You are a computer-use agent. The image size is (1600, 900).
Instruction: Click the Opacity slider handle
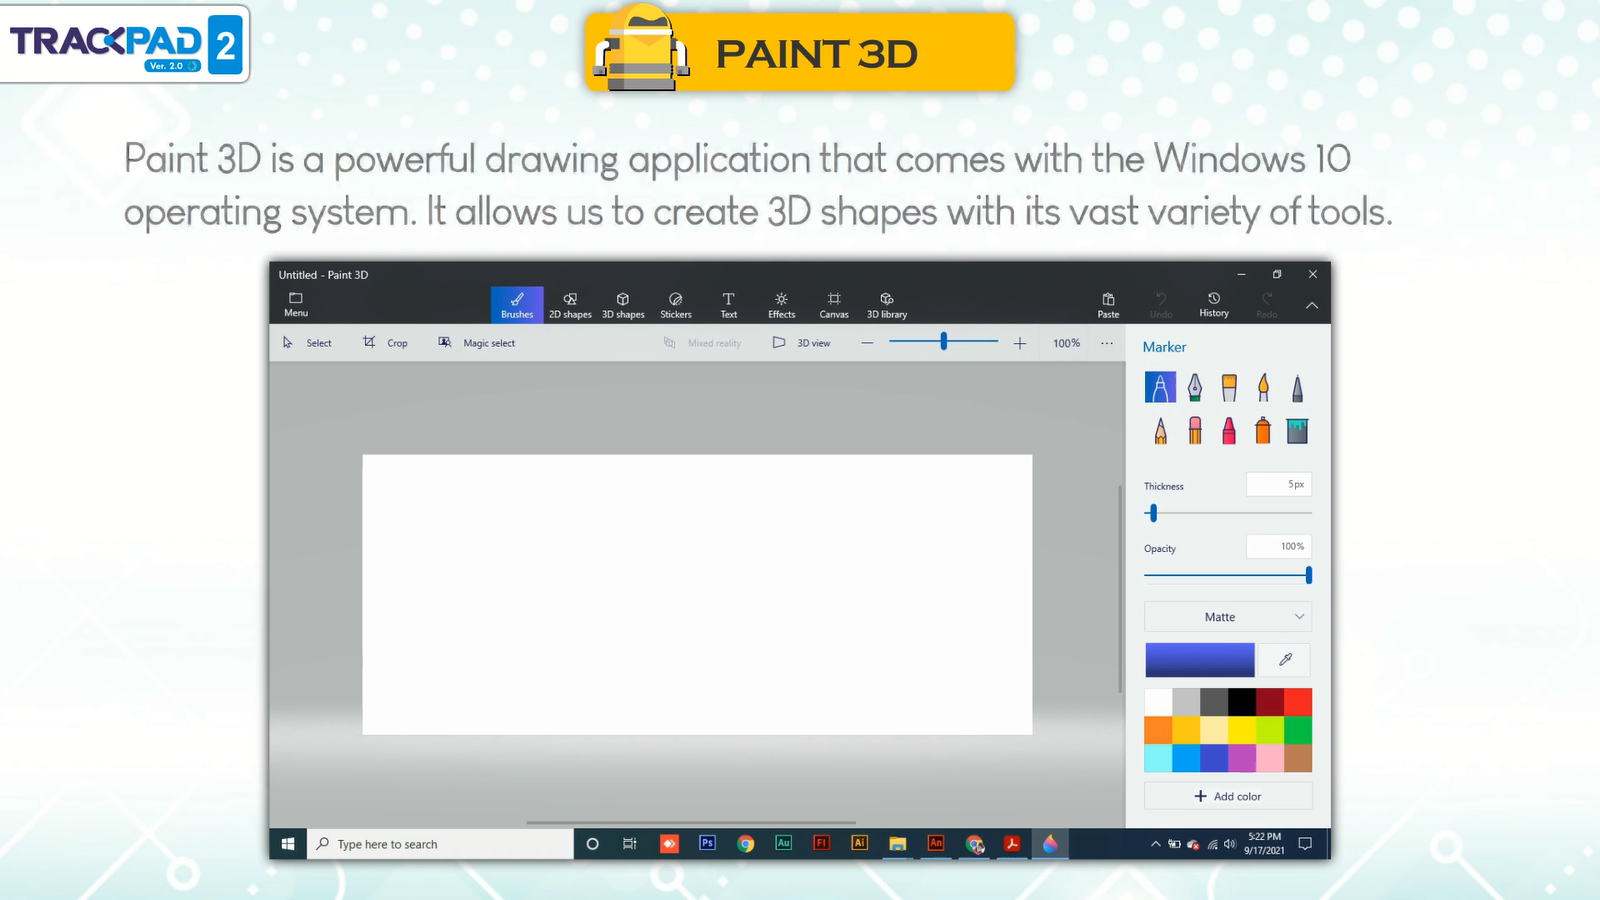pos(1308,575)
